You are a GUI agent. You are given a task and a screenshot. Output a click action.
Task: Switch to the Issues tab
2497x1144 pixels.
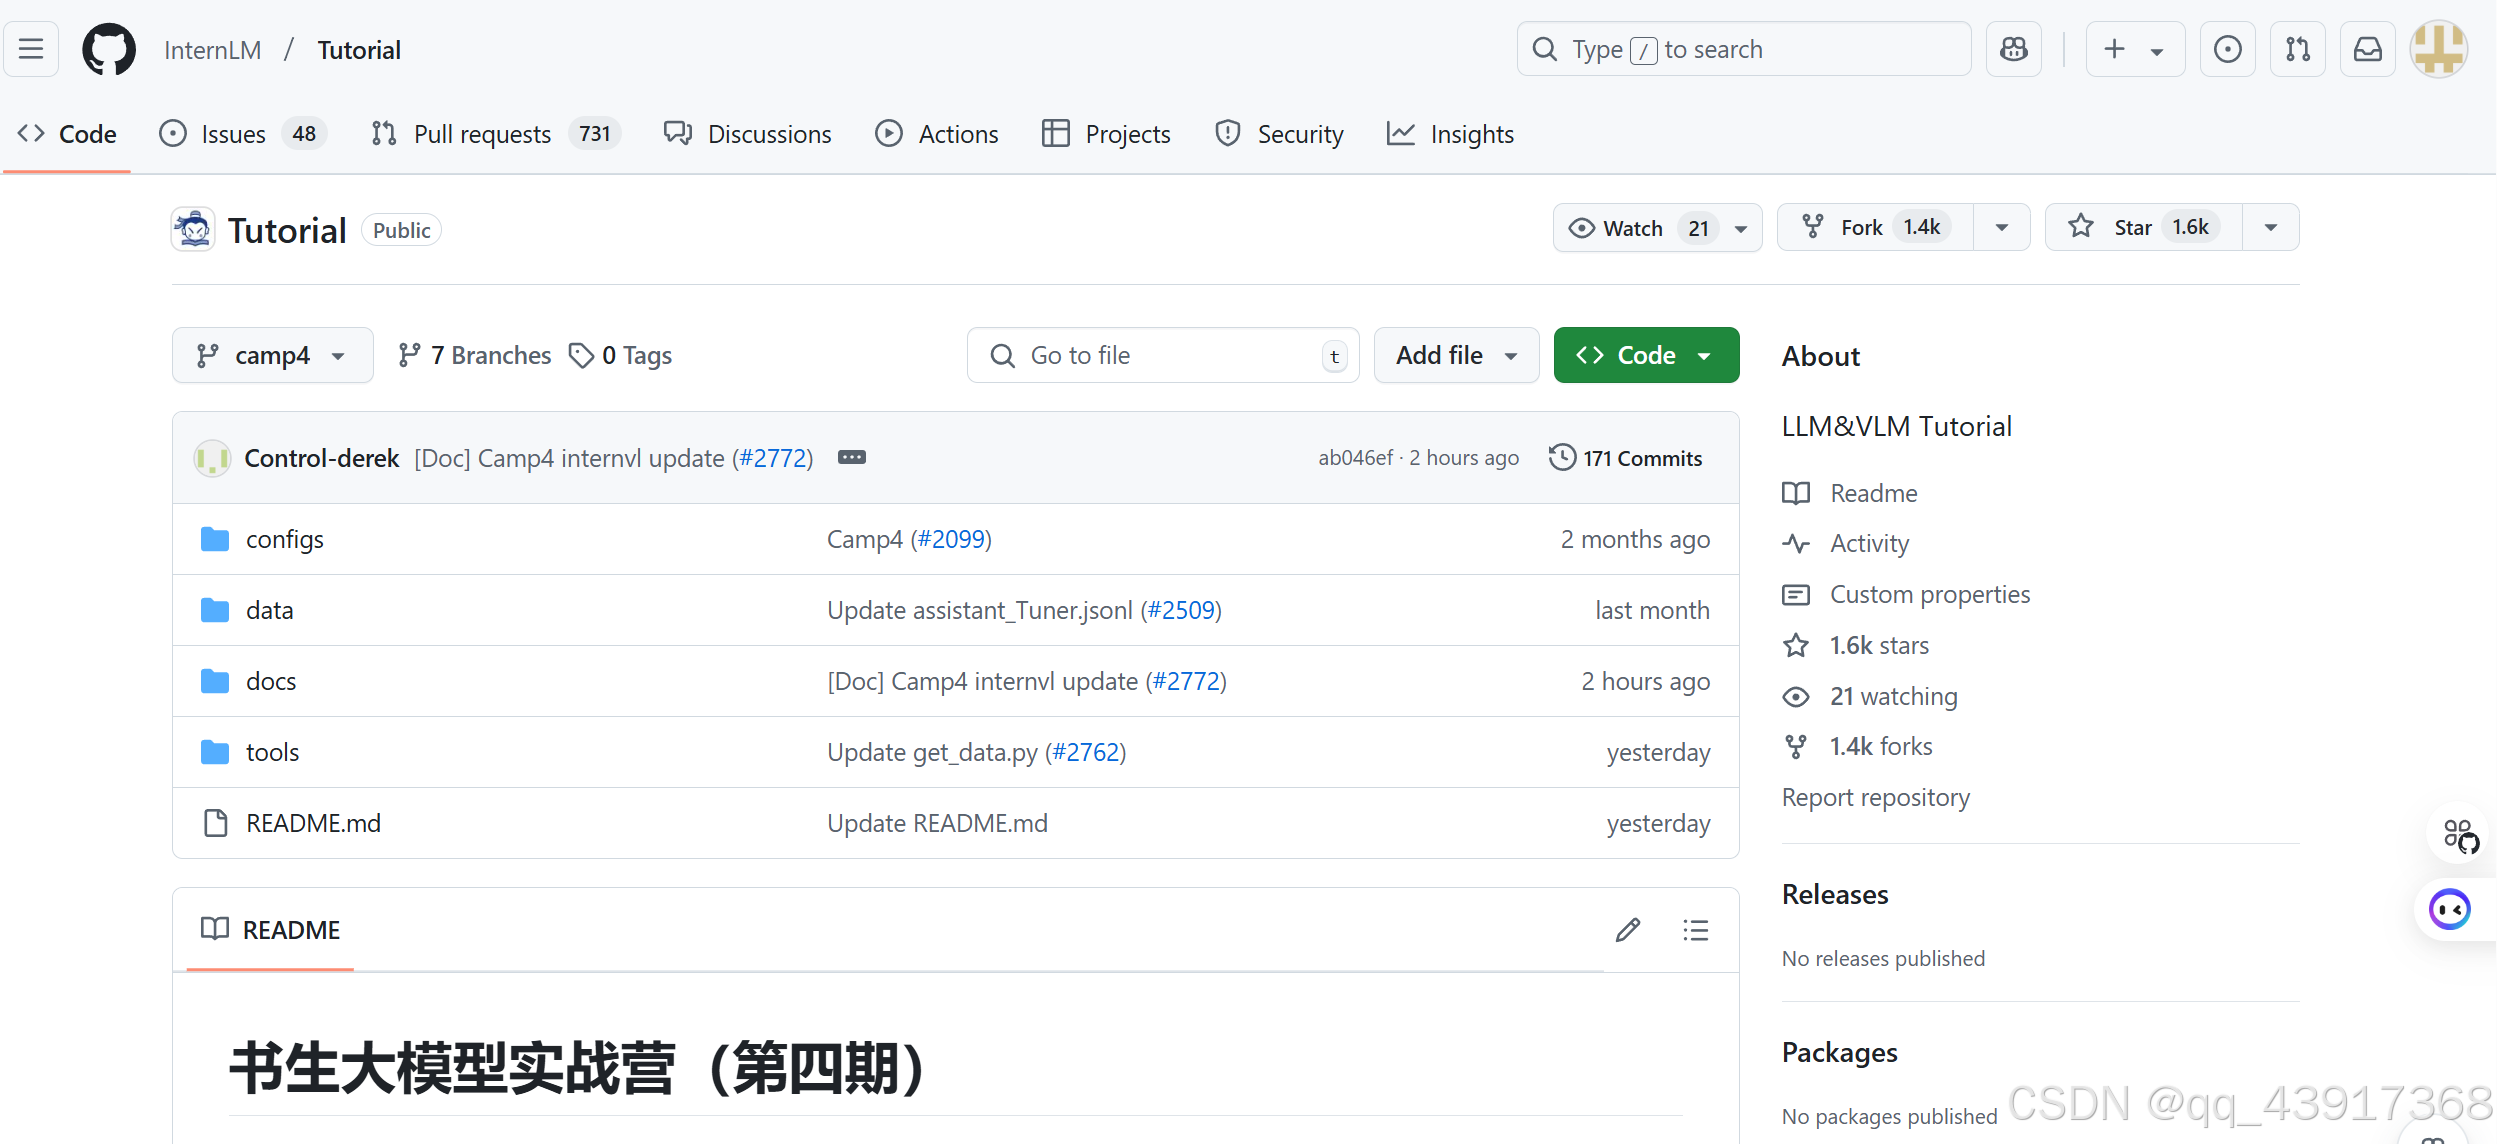[x=232, y=133]
